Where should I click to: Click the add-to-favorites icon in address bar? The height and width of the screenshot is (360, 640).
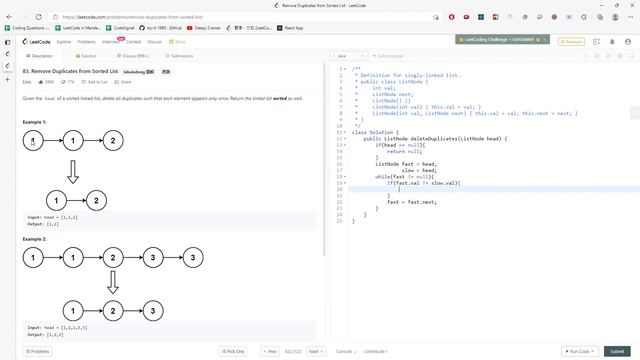click(436, 17)
